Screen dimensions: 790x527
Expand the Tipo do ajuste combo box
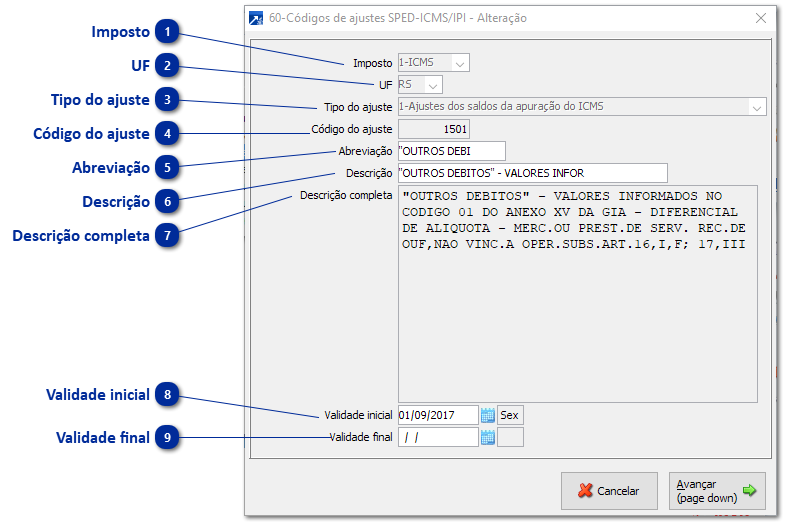[x=582, y=107]
